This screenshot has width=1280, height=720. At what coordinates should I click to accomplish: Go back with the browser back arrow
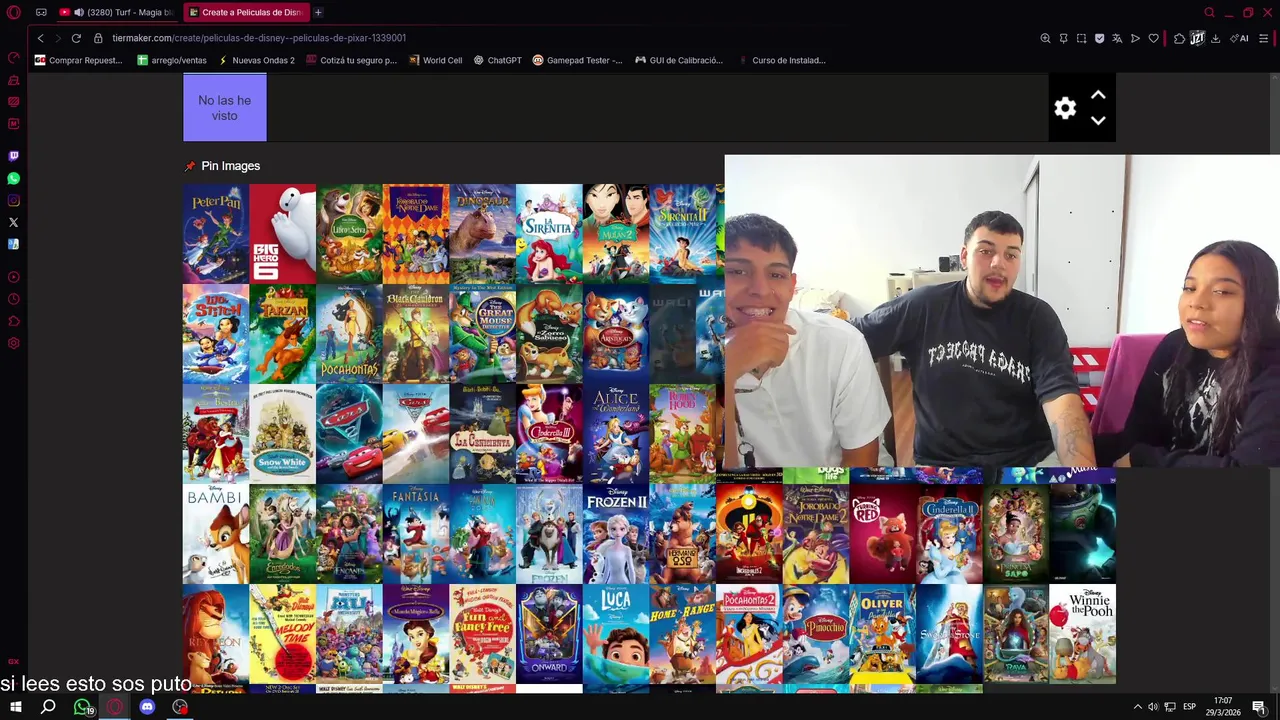coord(40,38)
